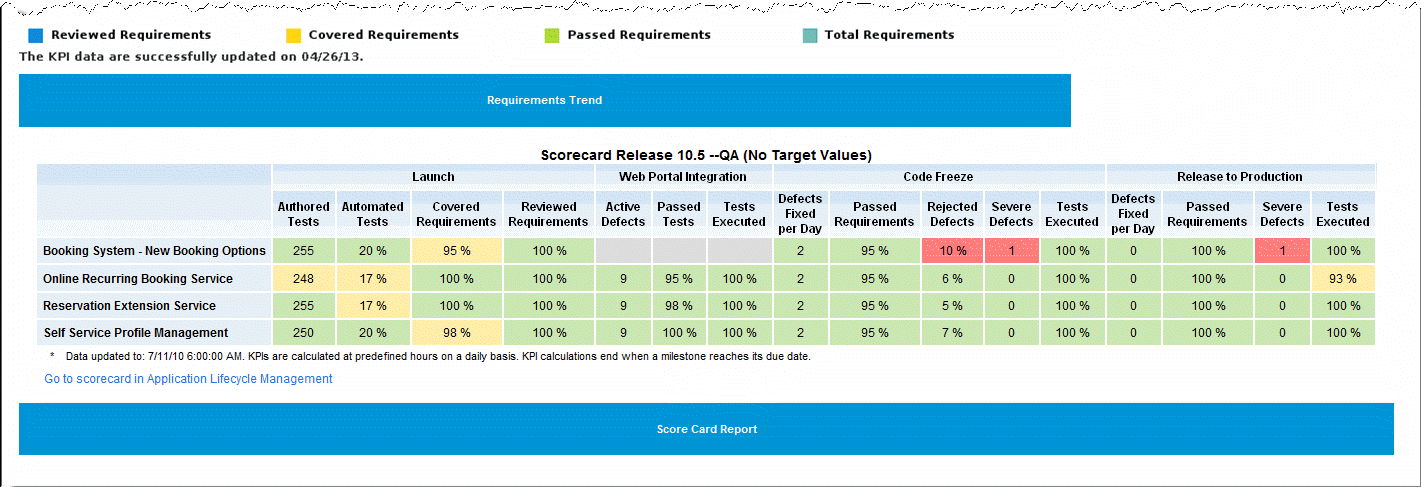The image size is (1421, 487).
Task: Click the teal Total Requirements legend swatch
Action: point(810,35)
